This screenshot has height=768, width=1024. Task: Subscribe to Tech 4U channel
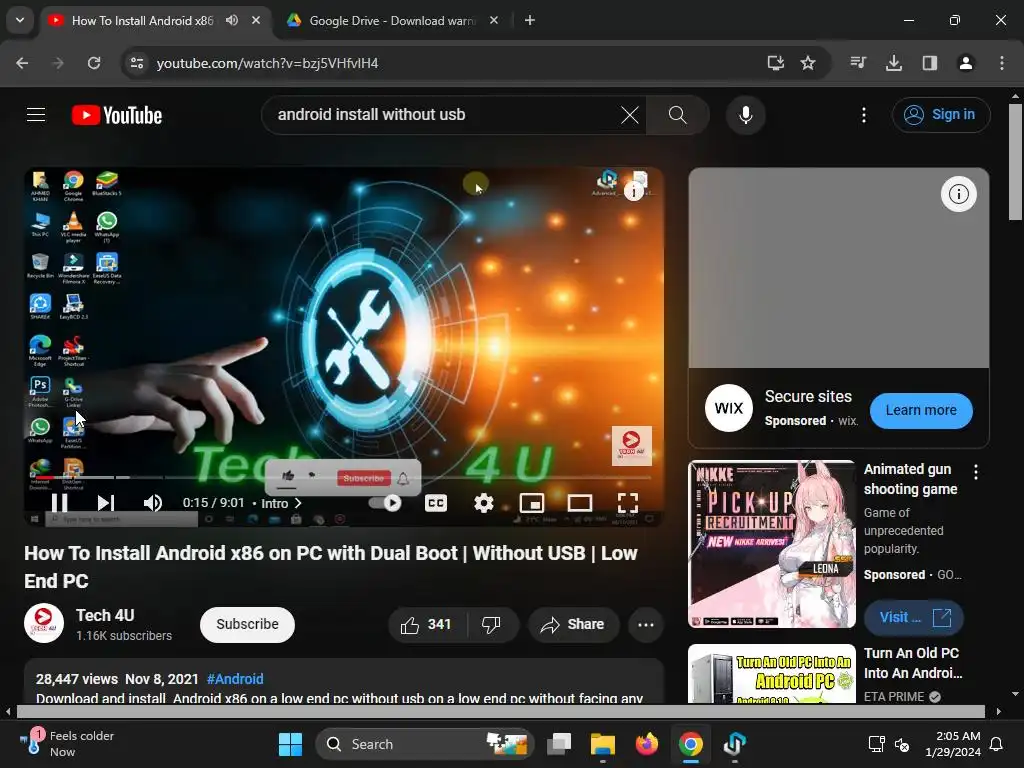coord(248,625)
